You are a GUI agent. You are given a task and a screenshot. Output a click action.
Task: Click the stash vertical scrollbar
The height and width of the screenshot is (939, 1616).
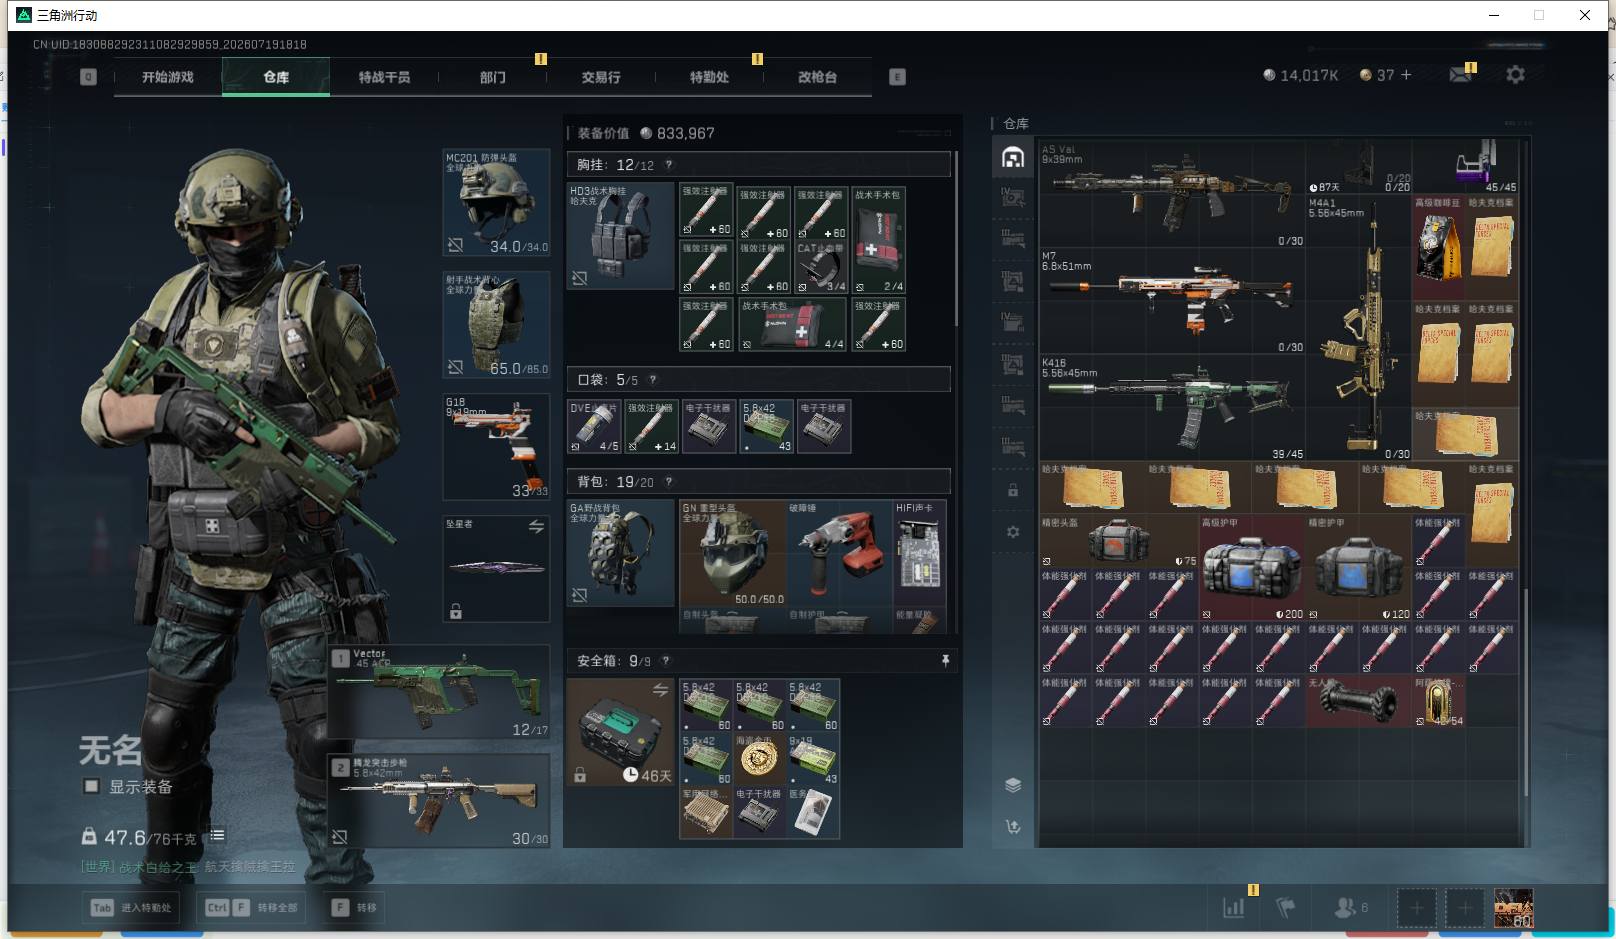coord(1526,692)
